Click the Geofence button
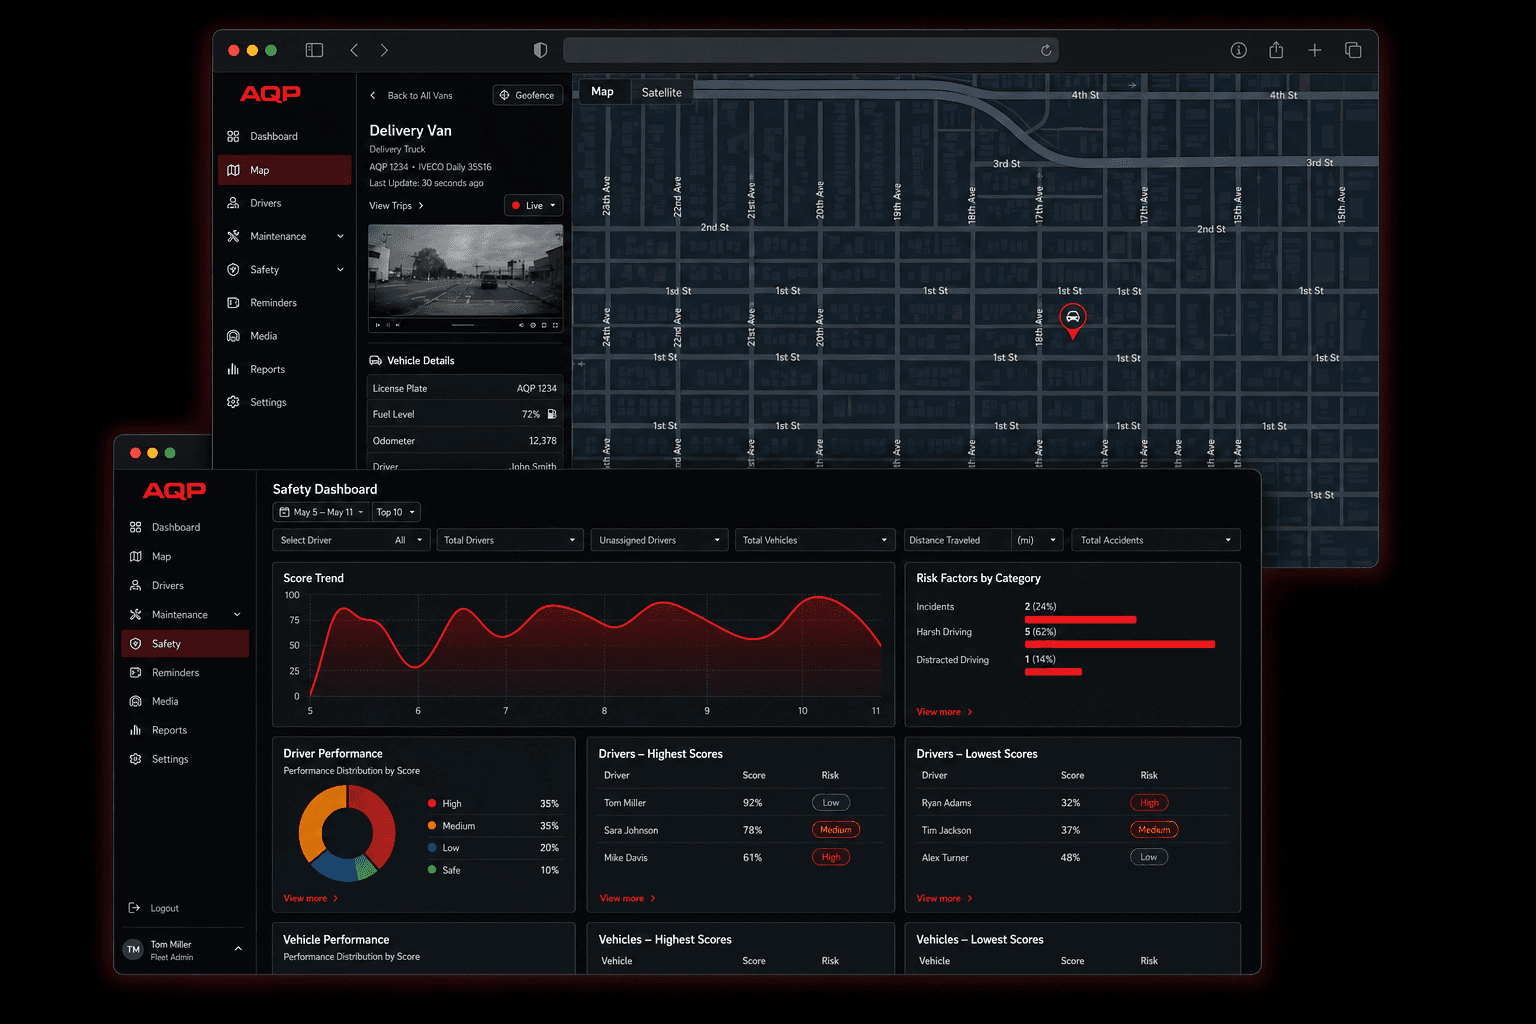1536x1024 pixels. point(528,95)
